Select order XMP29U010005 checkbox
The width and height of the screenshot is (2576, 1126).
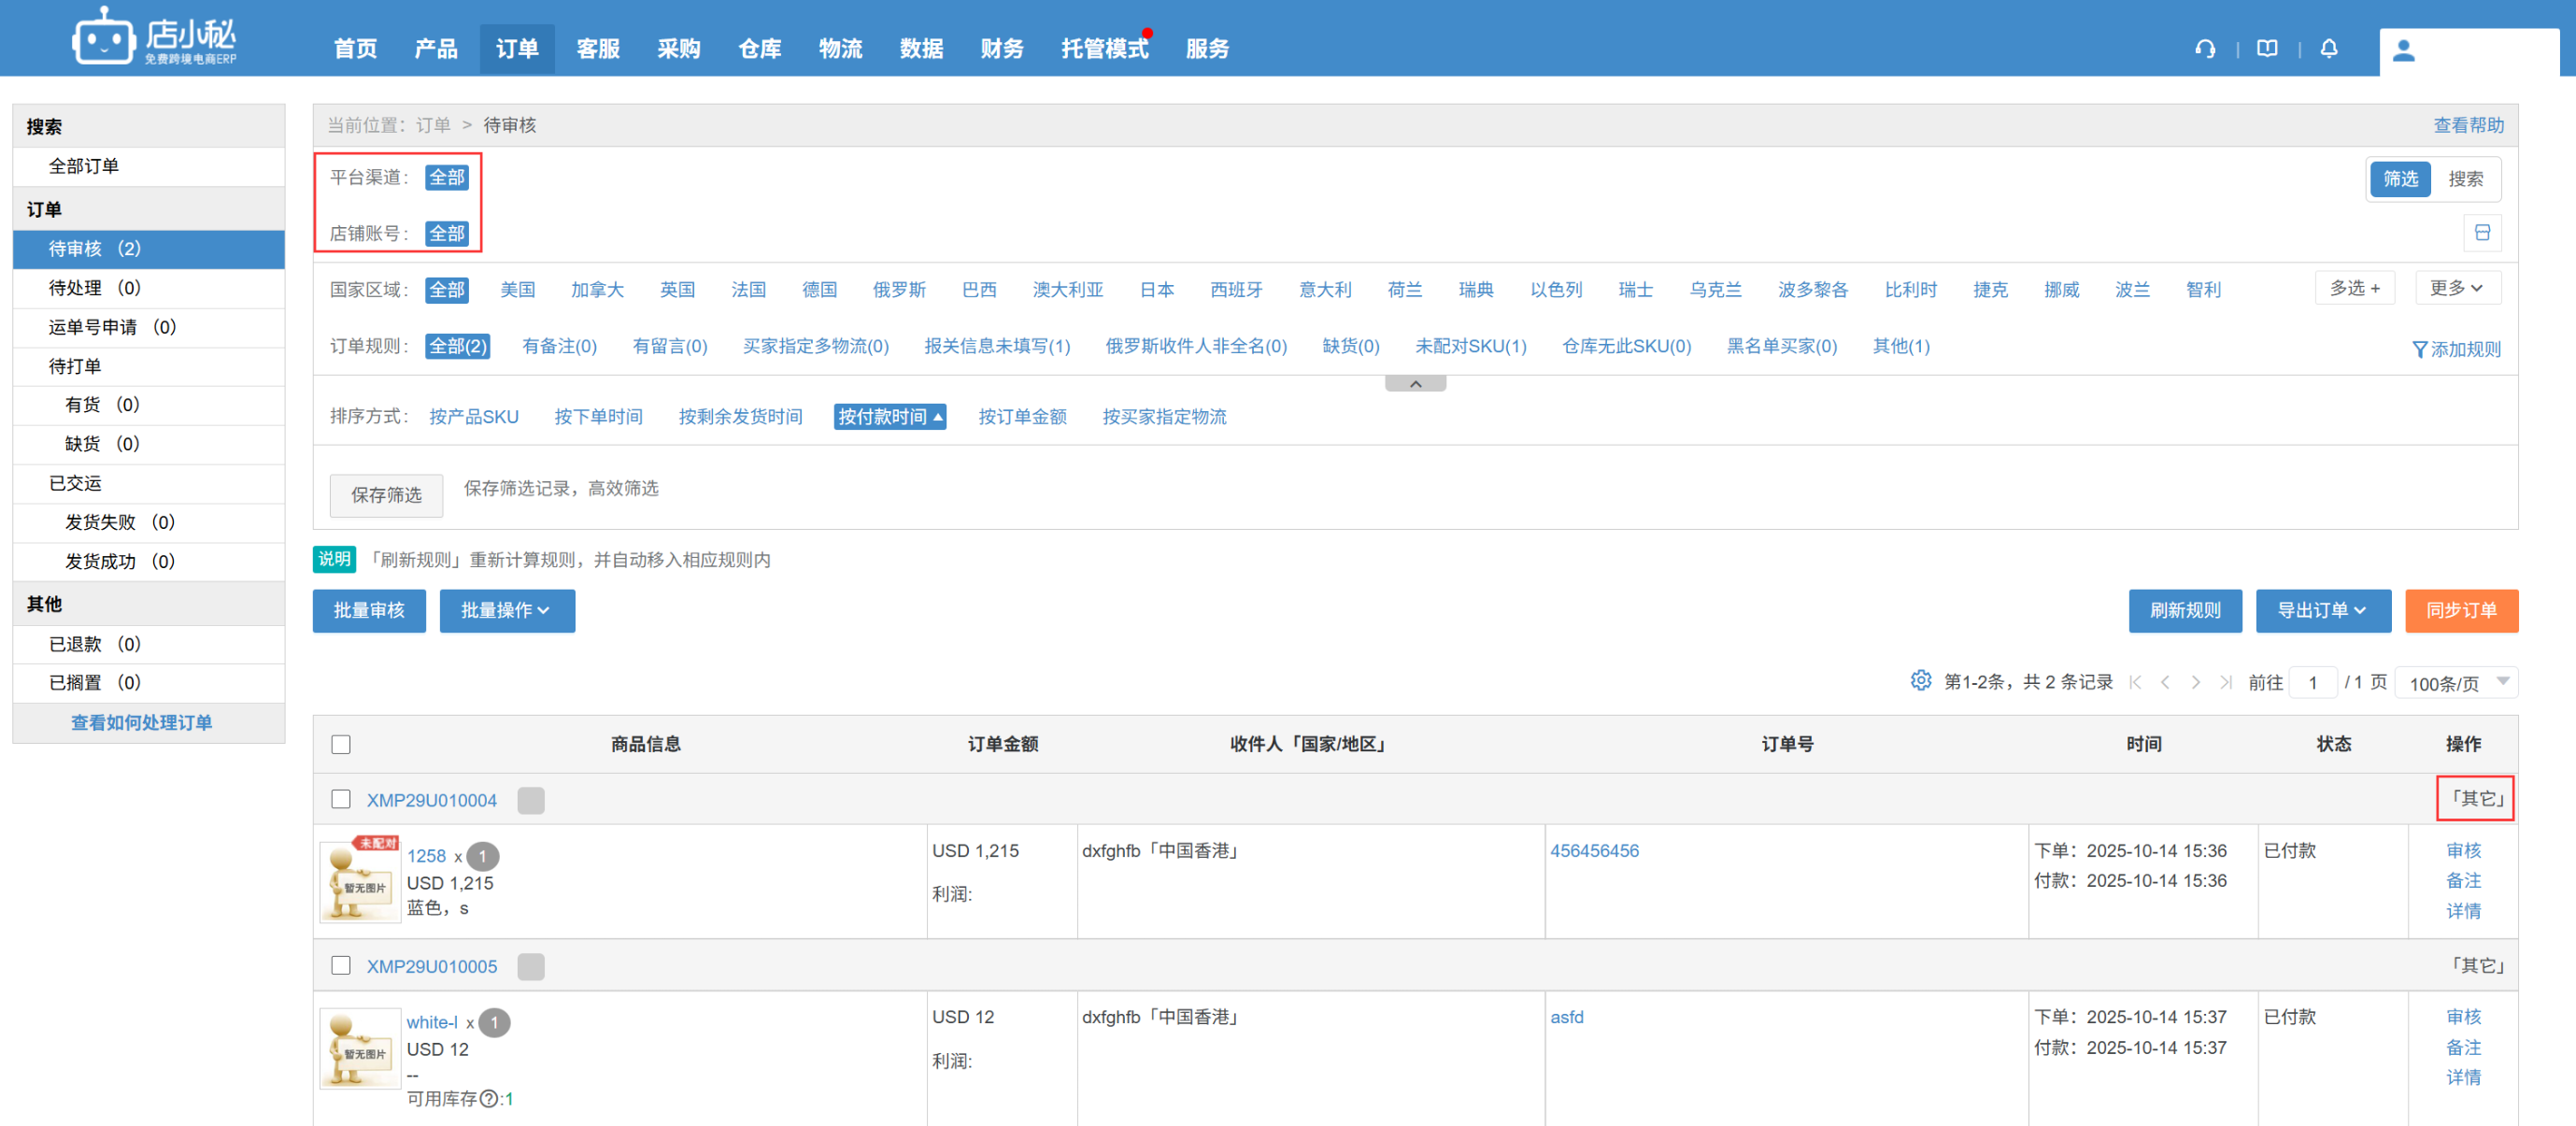click(x=341, y=965)
